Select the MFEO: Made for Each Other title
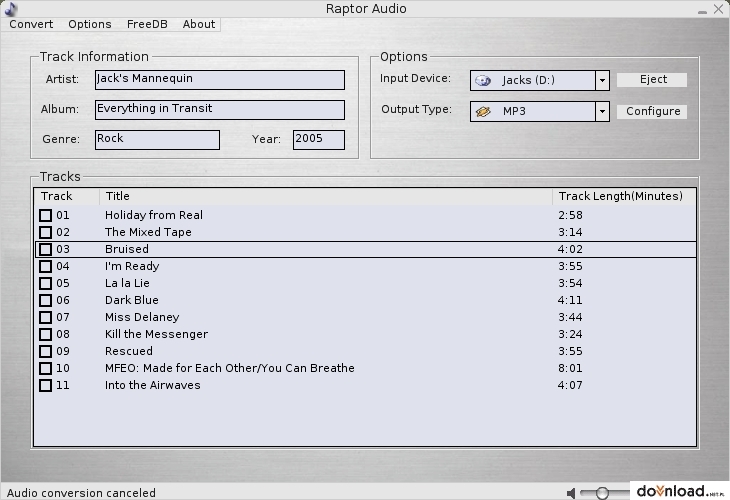 (230, 368)
